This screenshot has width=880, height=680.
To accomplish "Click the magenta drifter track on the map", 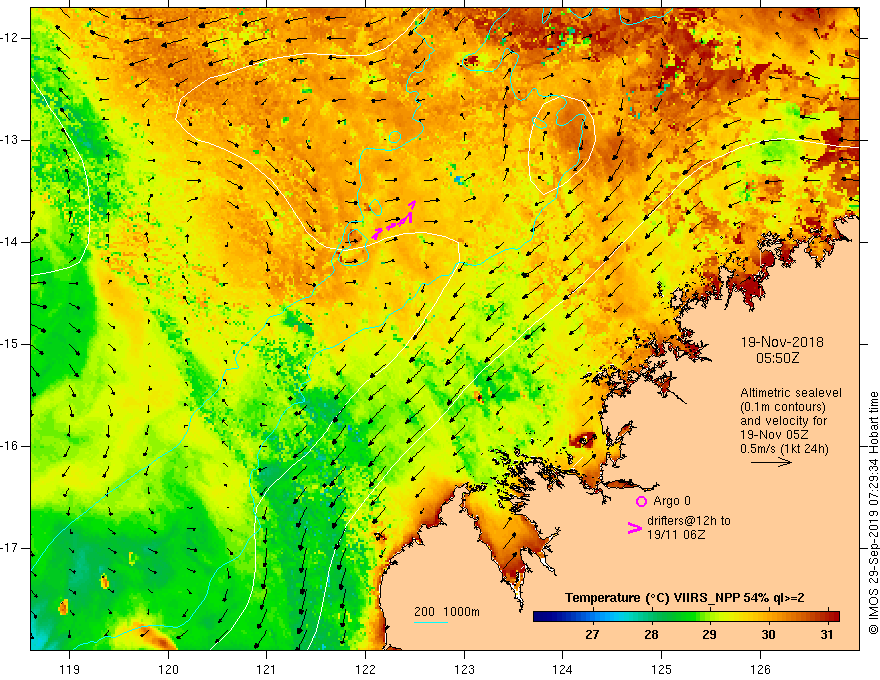I will [x=394, y=220].
